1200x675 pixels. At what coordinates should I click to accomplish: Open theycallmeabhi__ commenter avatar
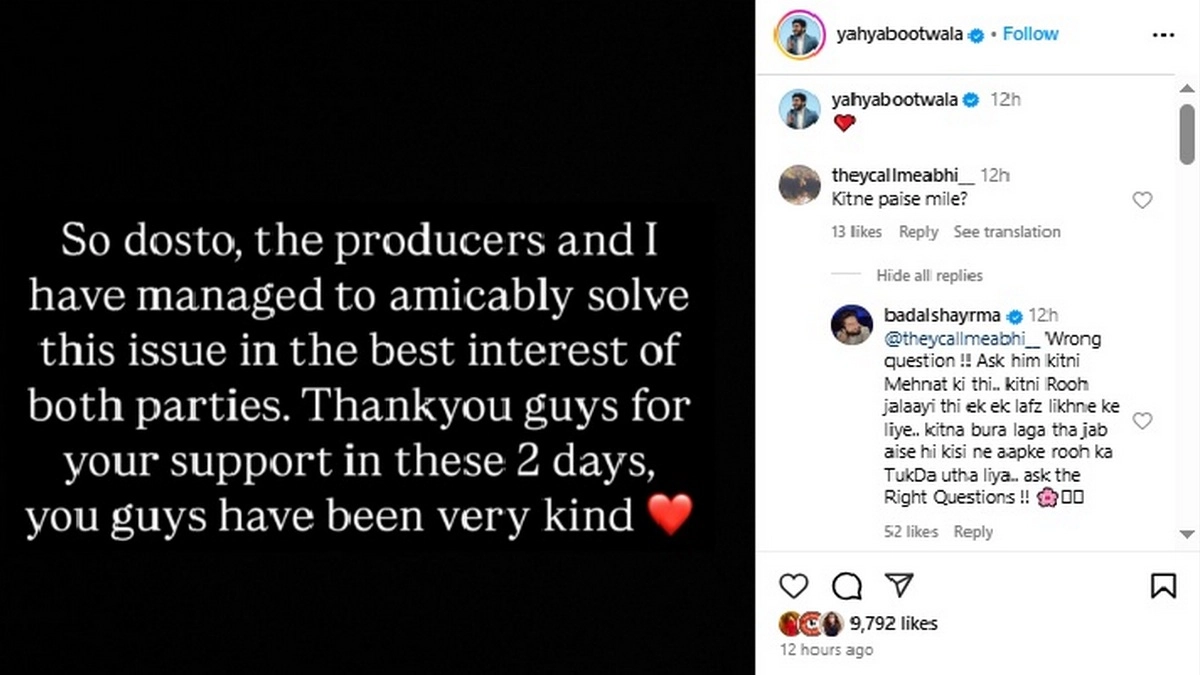(x=799, y=185)
